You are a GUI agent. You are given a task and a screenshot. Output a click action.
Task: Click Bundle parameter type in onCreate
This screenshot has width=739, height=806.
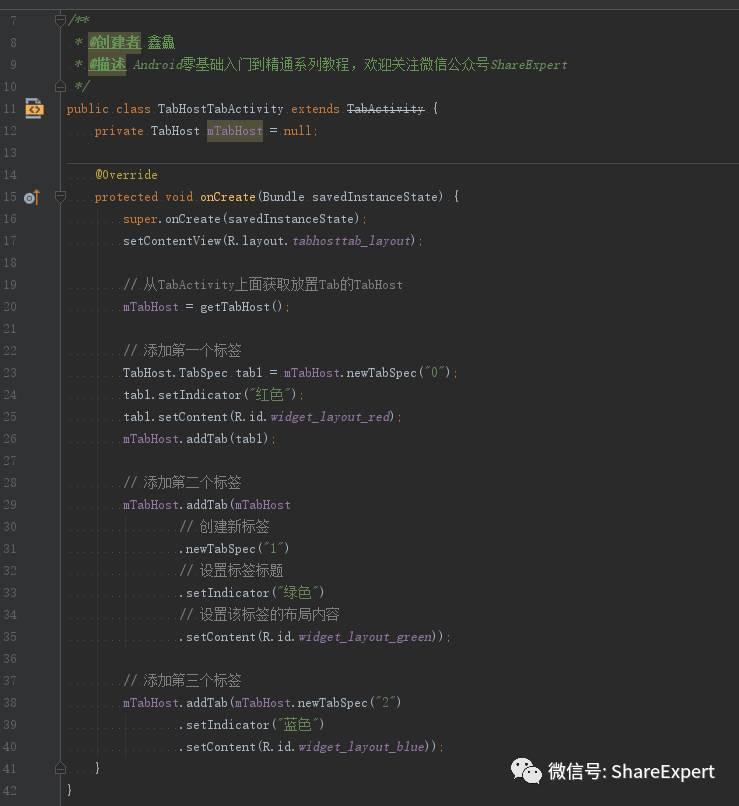tap(284, 197)
